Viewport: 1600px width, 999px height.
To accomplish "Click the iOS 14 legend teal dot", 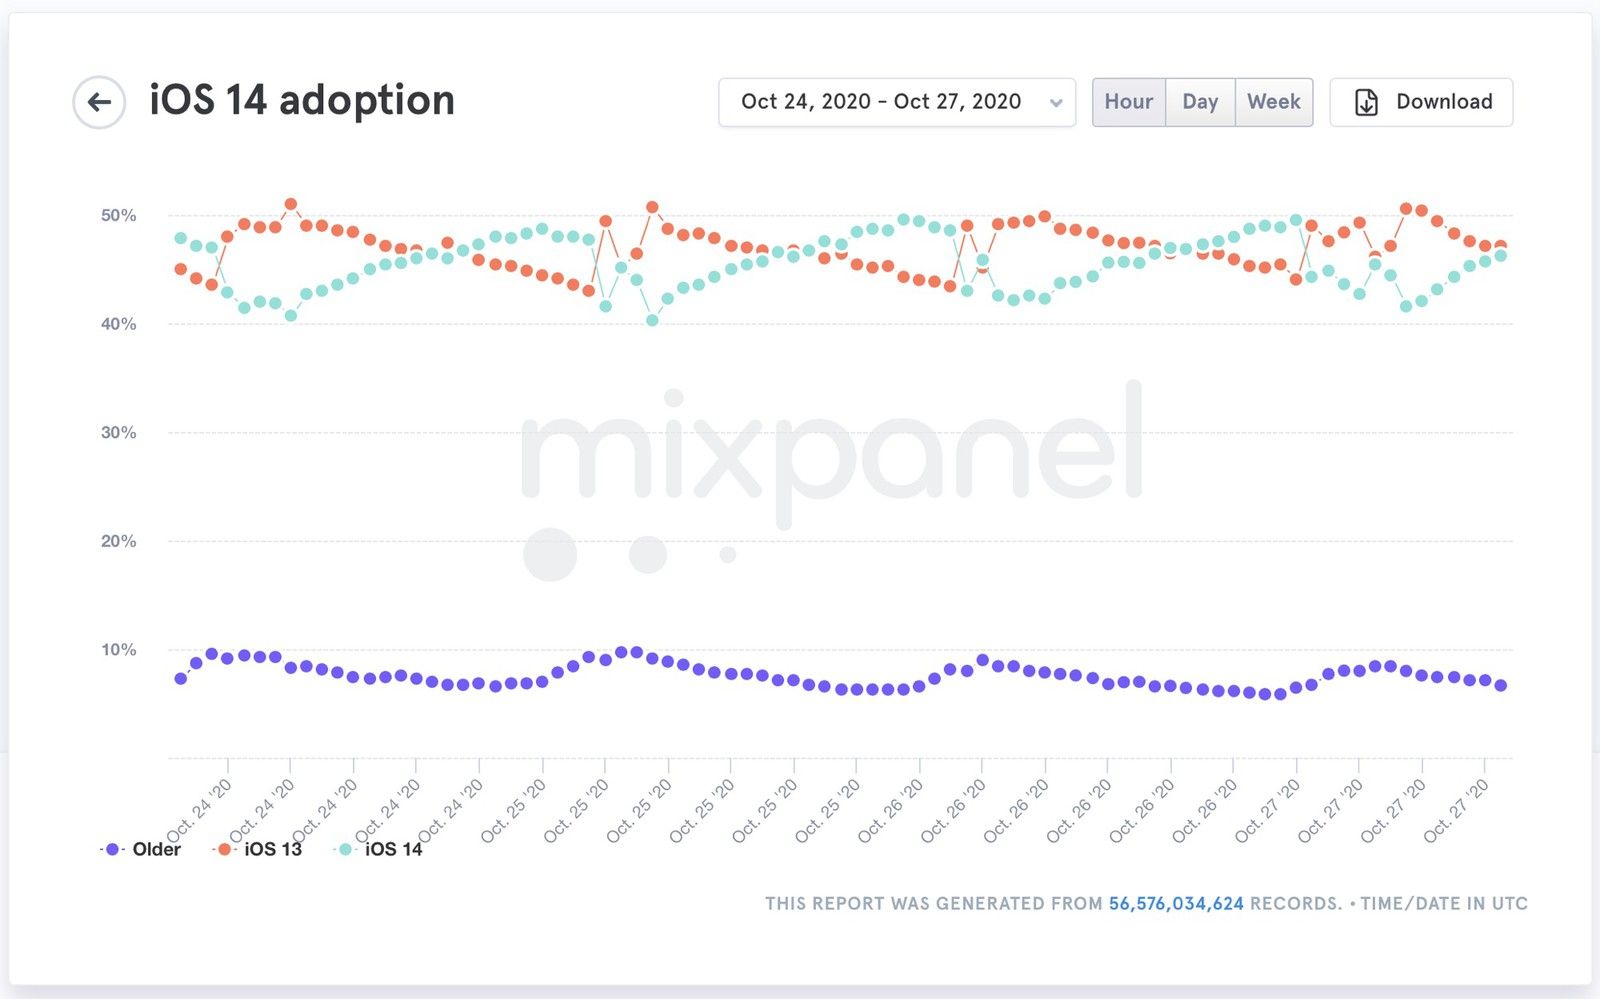I will point(345,849).
